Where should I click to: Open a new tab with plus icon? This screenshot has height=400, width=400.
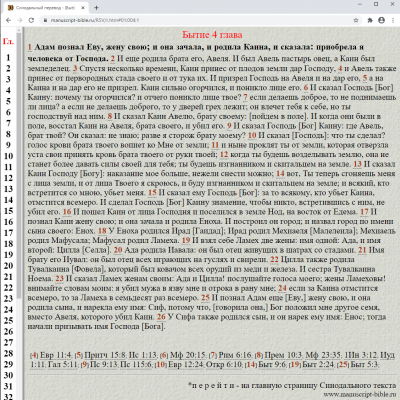pos(96,8)
